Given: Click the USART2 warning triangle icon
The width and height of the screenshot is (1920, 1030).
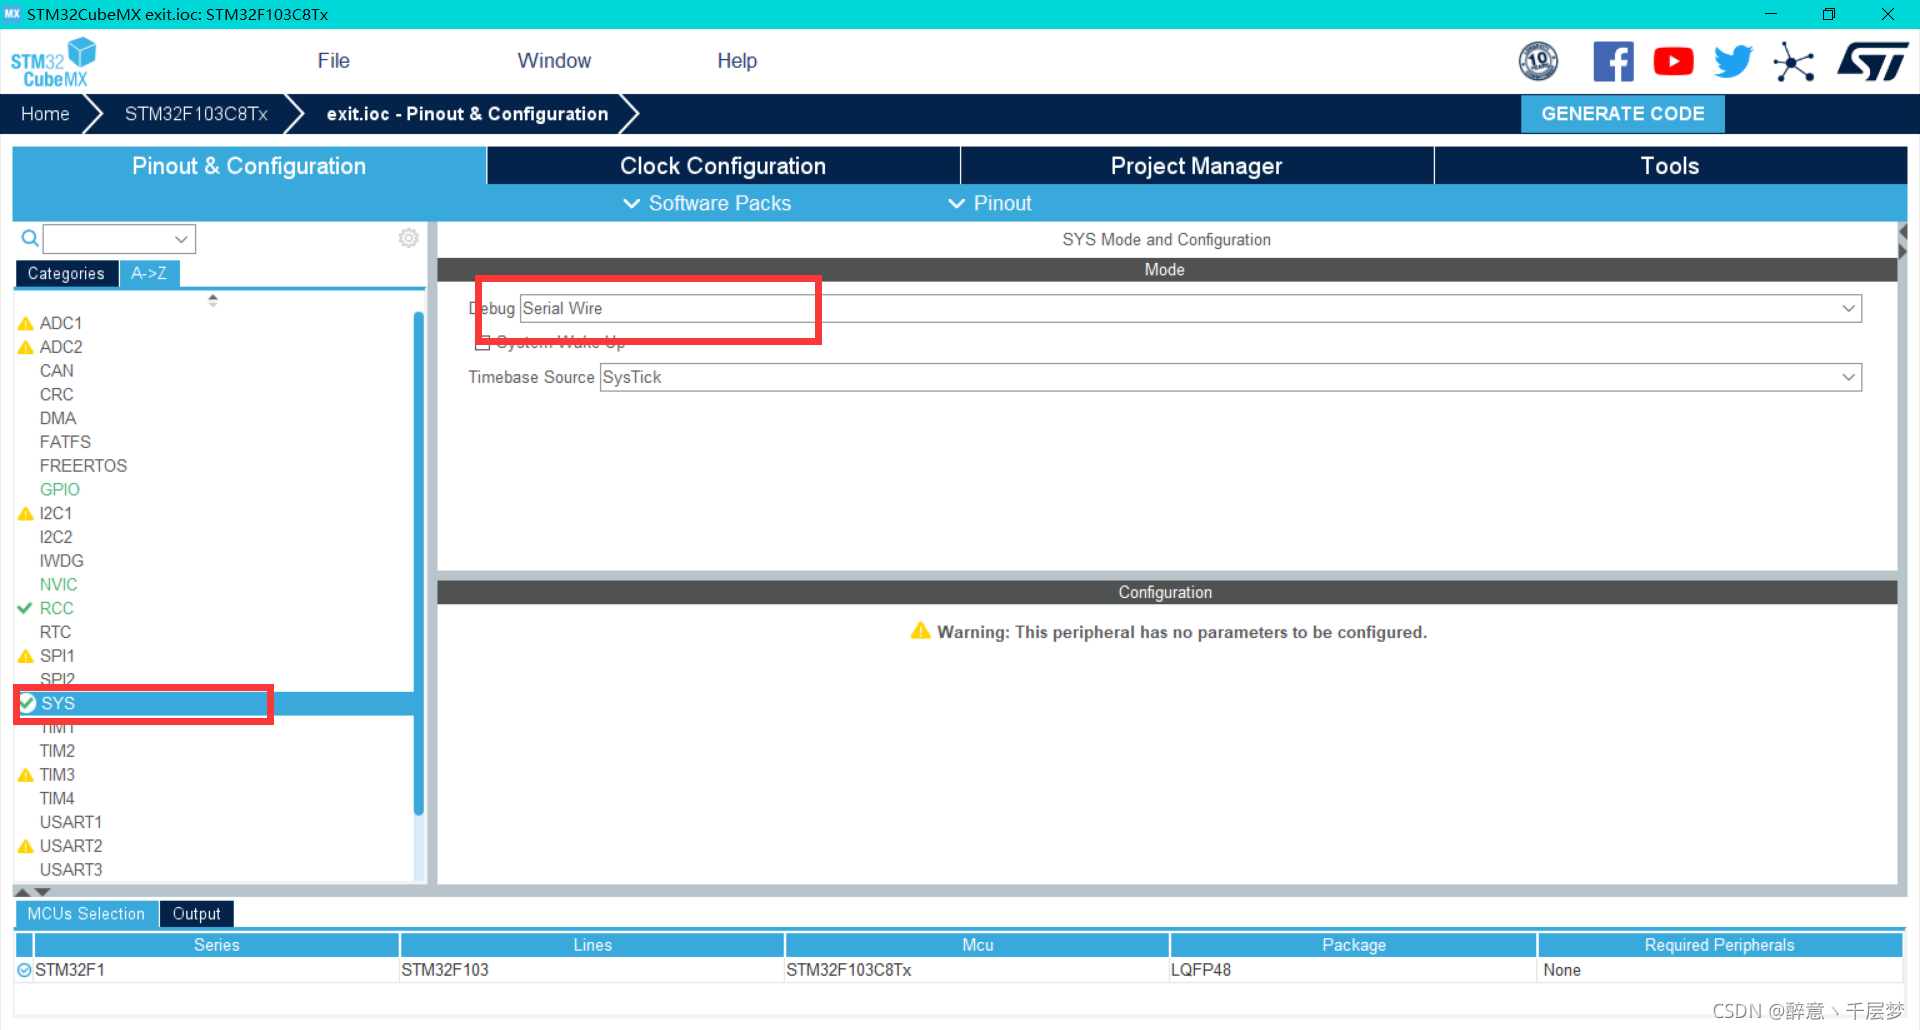Looking at the screenshot, I should pos(26,847).
